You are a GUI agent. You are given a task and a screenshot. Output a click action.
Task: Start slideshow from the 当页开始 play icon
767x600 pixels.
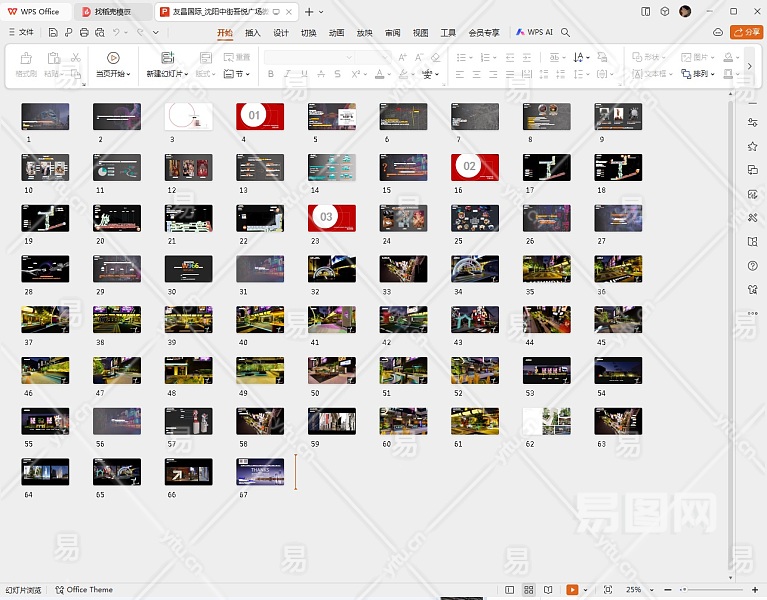coord(113,58)
